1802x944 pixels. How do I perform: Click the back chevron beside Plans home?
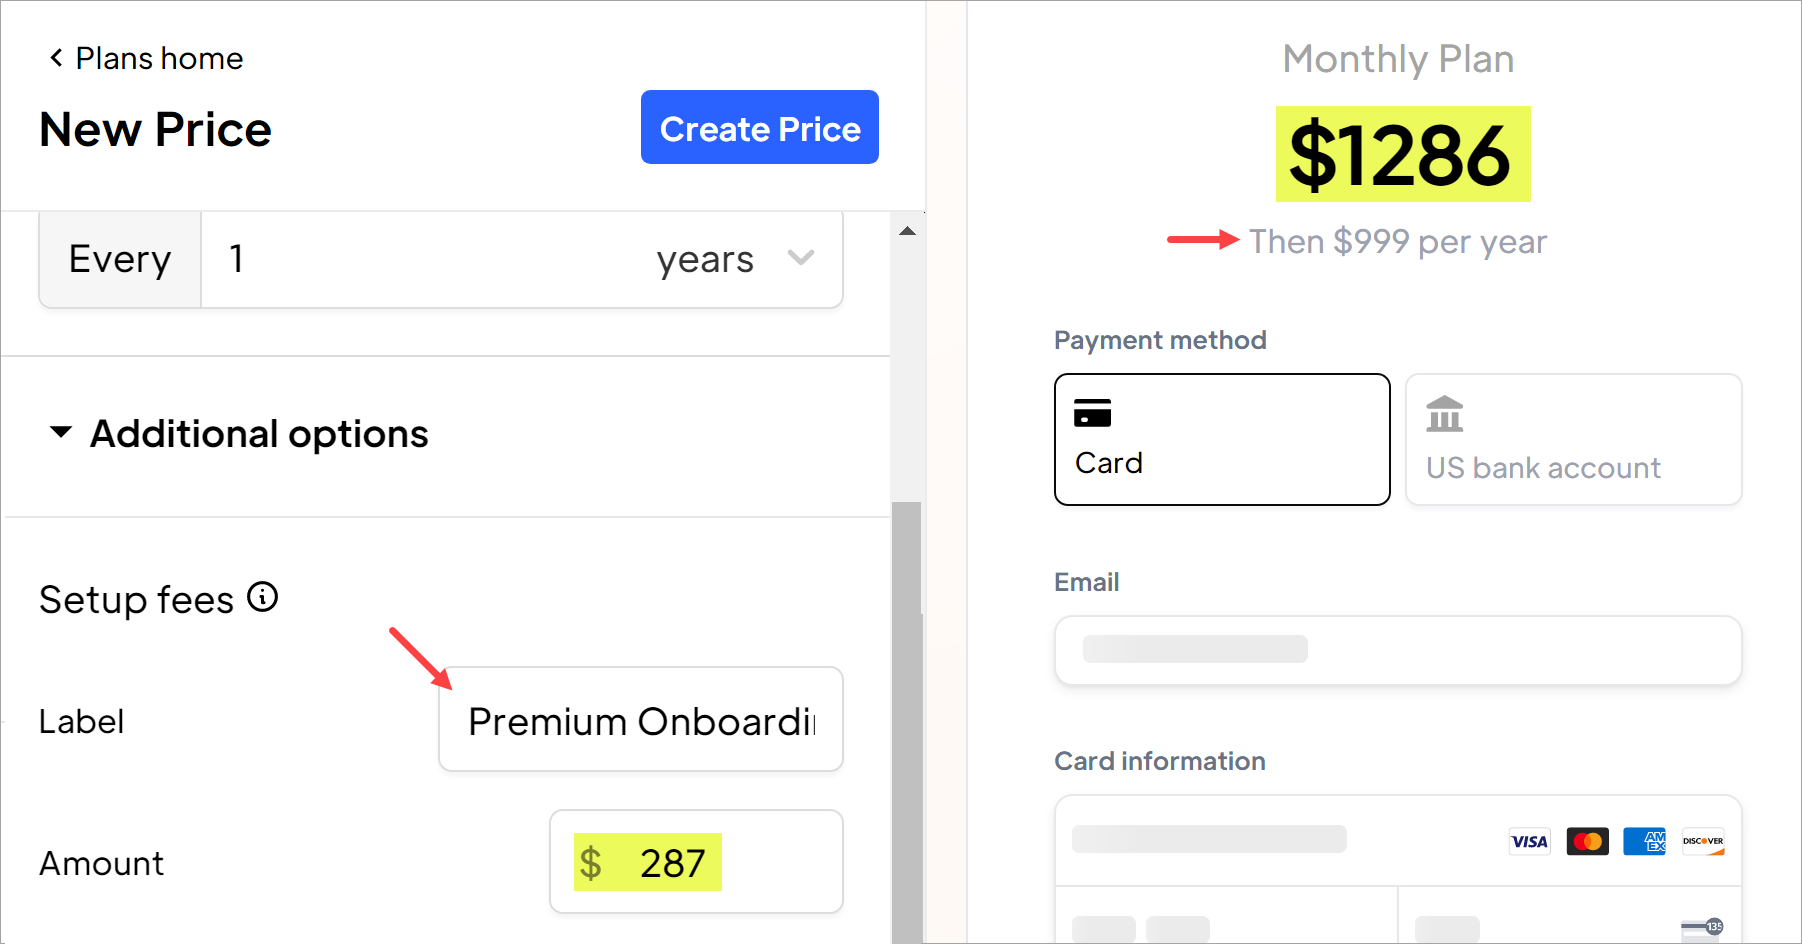(x=56, y=57)
